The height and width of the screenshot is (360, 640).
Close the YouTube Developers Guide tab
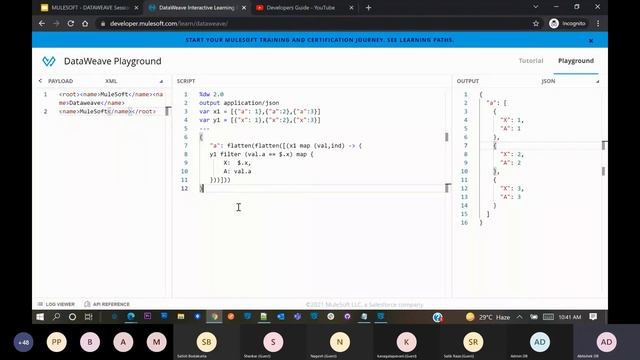pyautogui.click(x=351, y=8)
